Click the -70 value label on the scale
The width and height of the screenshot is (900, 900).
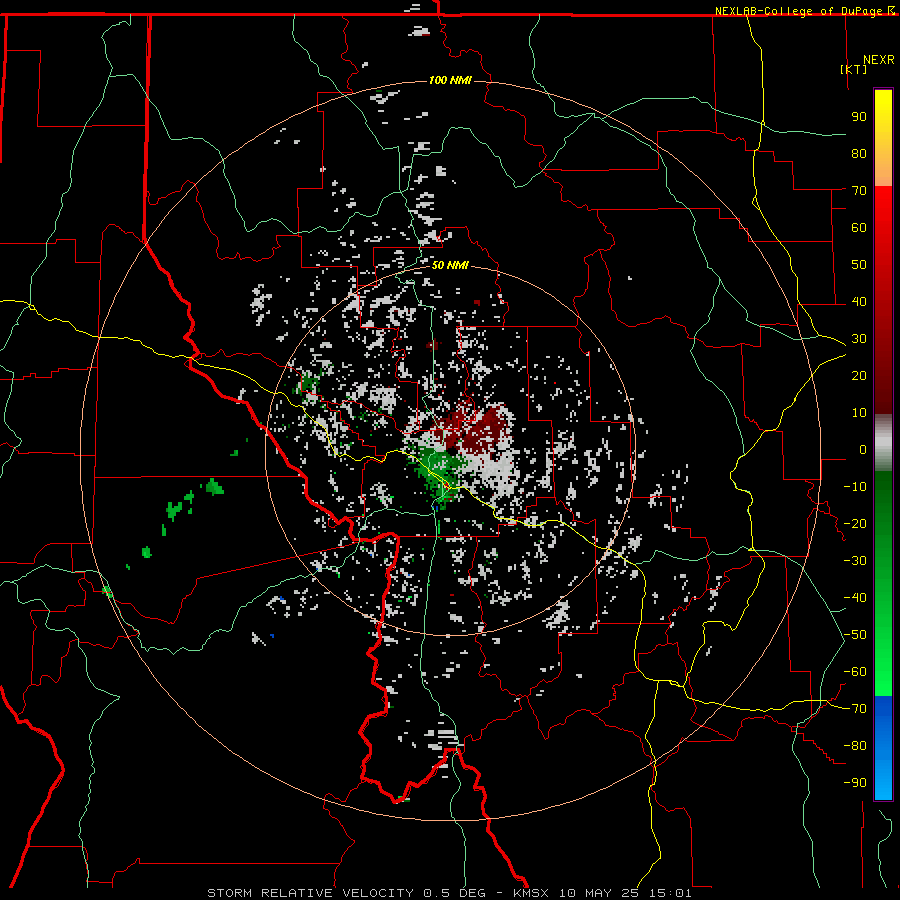pos(855,709)
